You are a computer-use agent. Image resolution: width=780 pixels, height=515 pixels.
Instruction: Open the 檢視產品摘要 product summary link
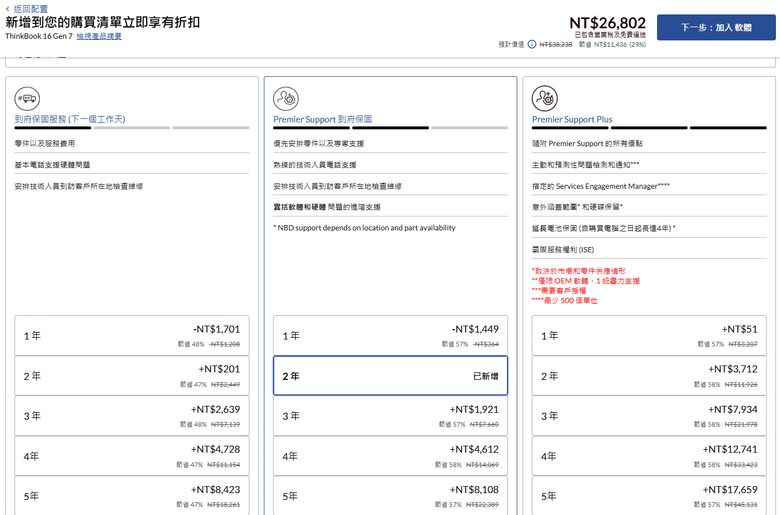pyautogui.click(x=99, y=36)
